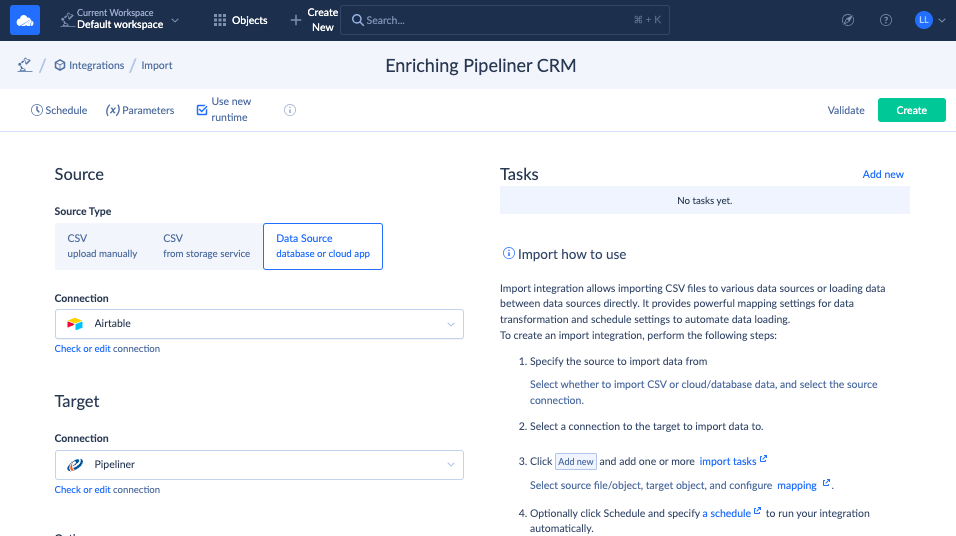956x536 pixels.
Task: Click the No tasks yet row
Action: pos(705,200)
